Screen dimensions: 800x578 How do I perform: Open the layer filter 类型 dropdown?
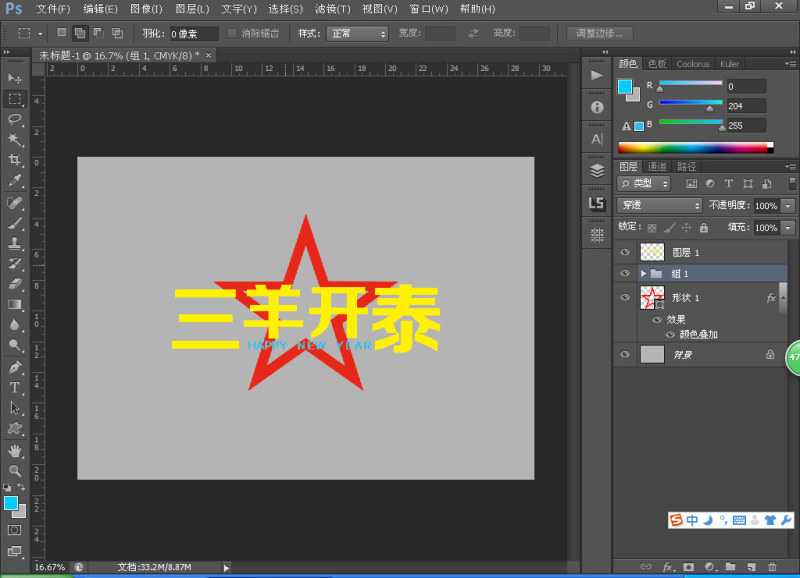tap(644, 184)
